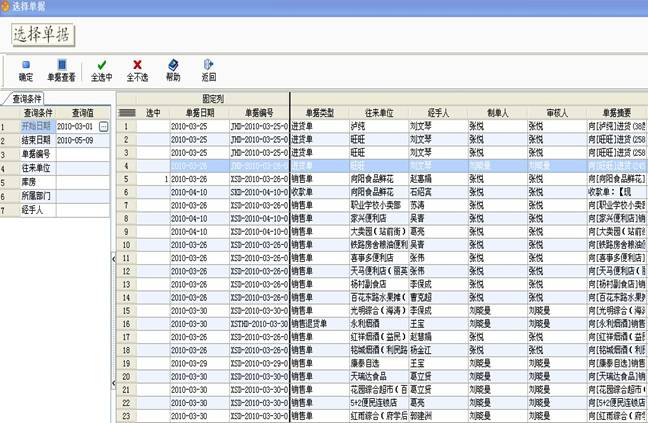Viewport: 648px width, 423px height.
Task: Click the 往来单位 column header
Action: tap(379, 113)
